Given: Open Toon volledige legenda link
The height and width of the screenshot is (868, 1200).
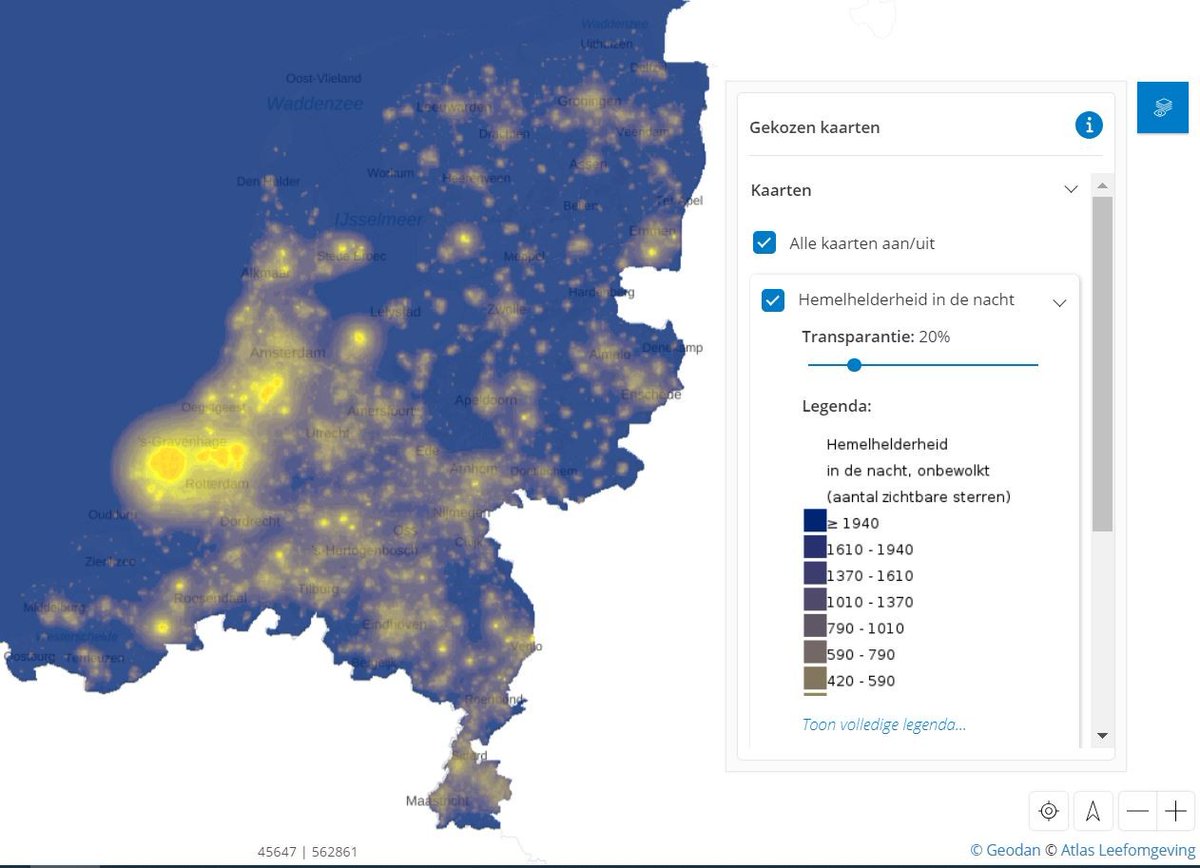Looking at the screenshot, I should (884, 724).
